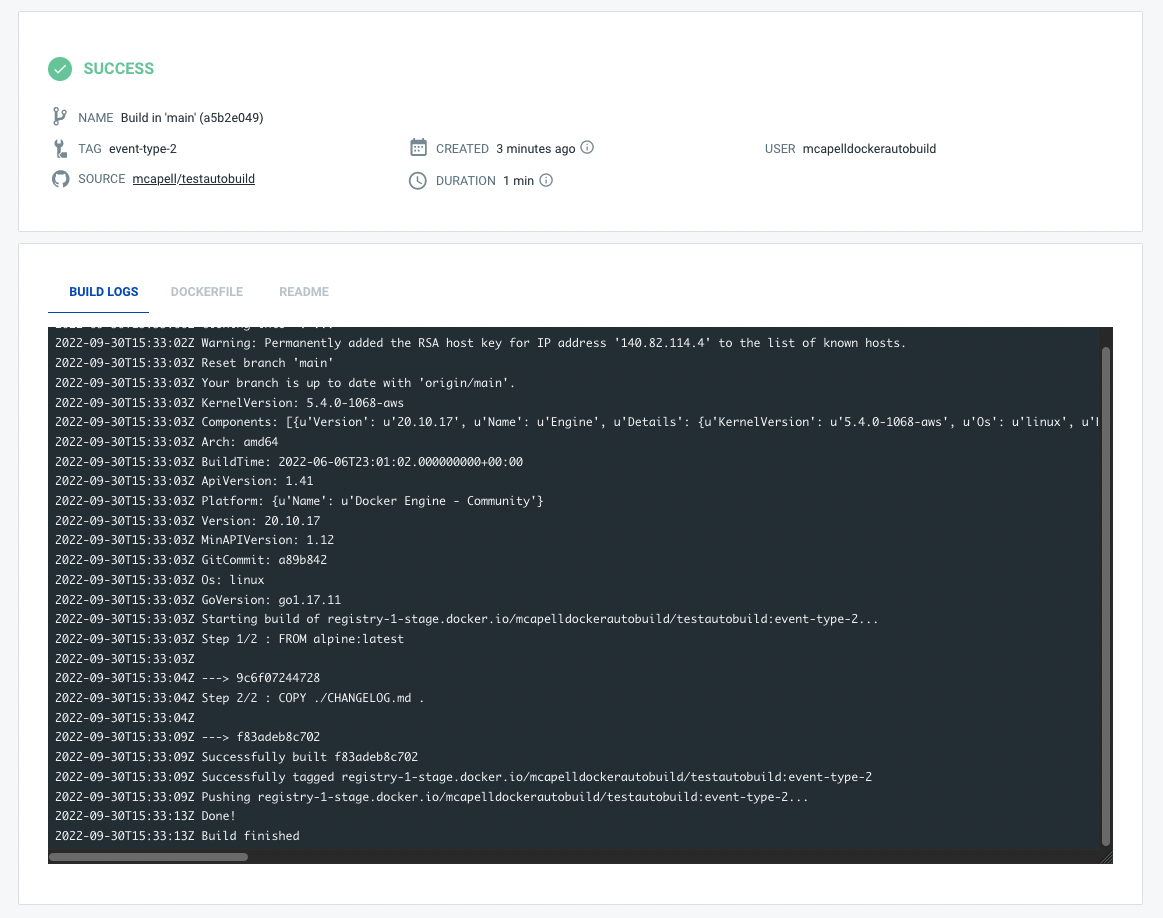Click the build name "Build in 'main' (a5b2e049)"

[192, 118]
